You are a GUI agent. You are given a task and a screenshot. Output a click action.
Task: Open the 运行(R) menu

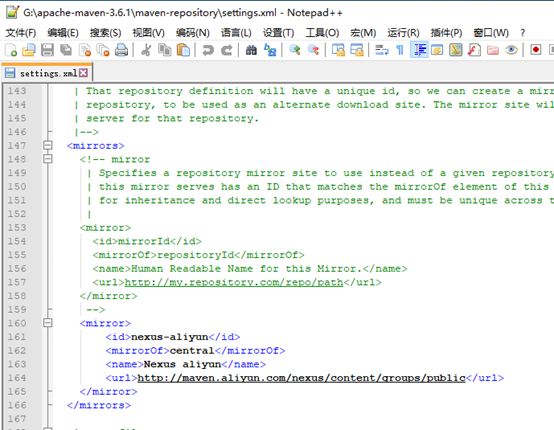tap(403, 33)
